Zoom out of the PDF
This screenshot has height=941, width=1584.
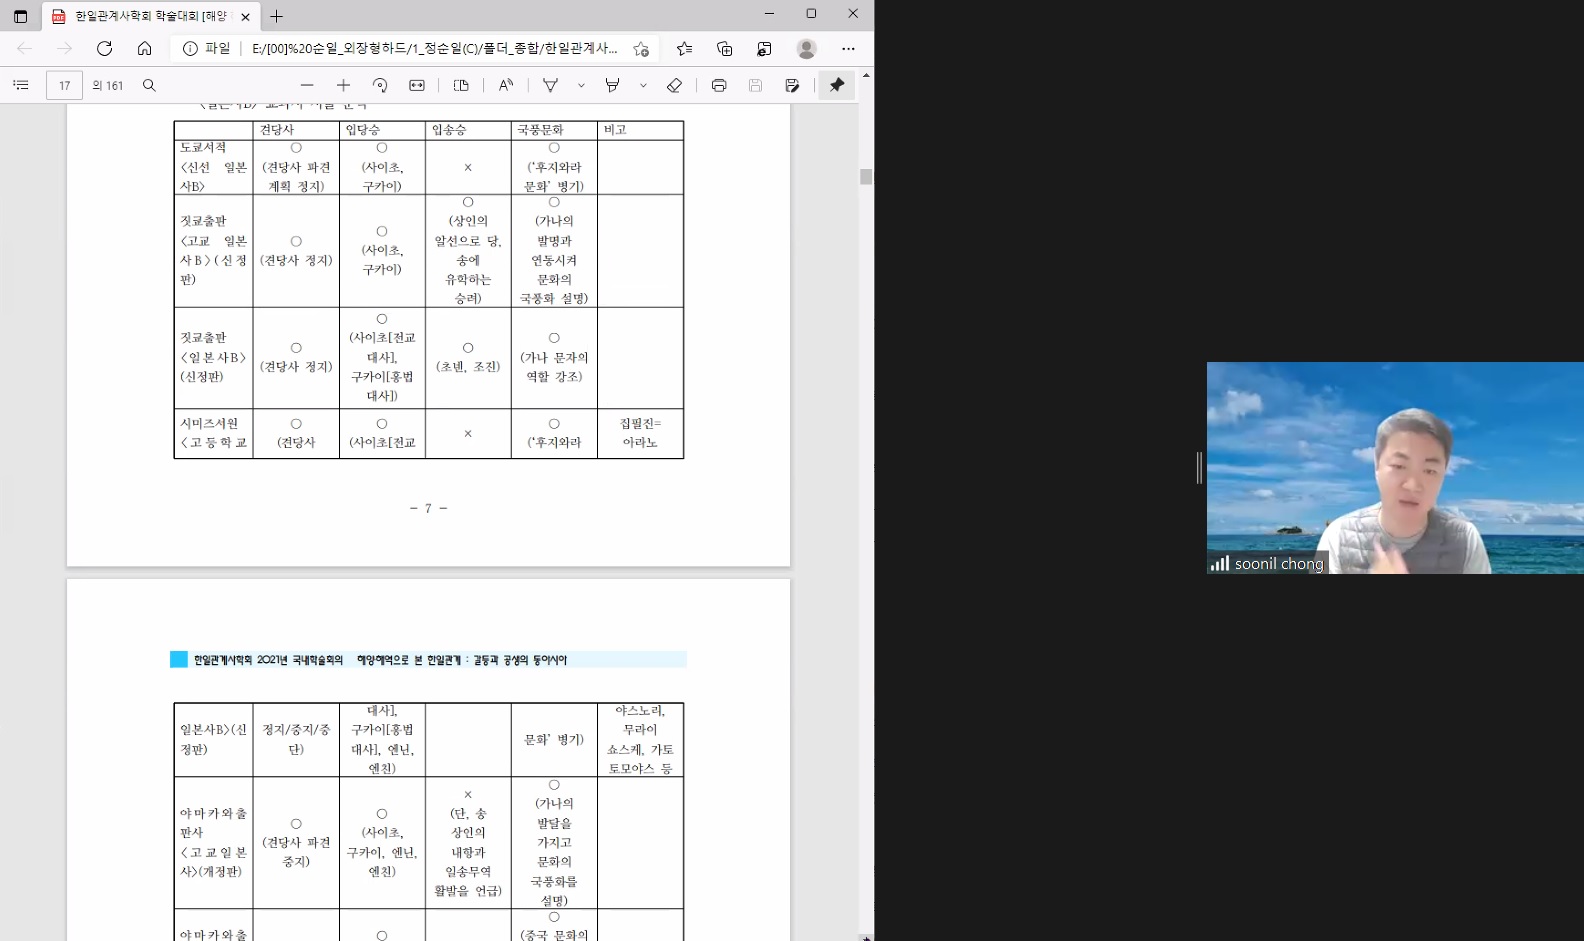307,85
